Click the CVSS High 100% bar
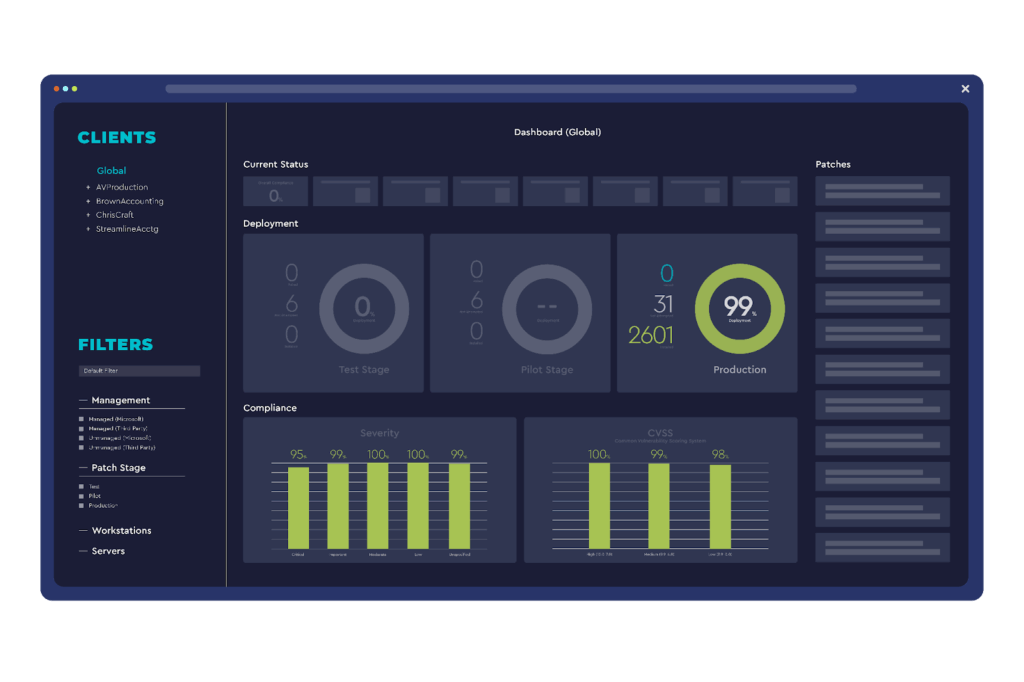 (x=599, y=505)
